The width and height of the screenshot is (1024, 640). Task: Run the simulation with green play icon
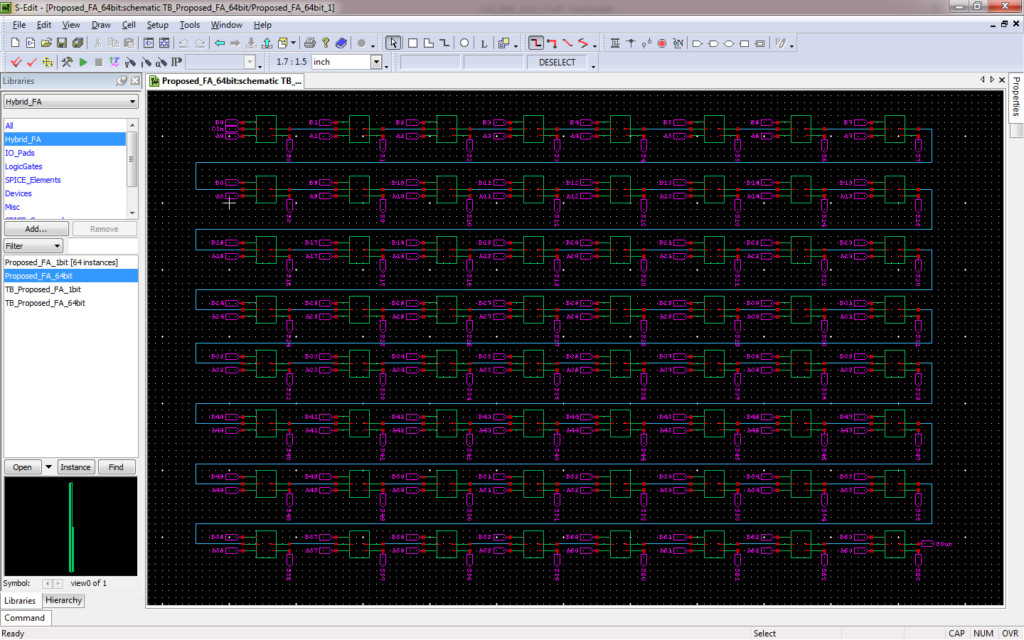(x=83, y=61)
